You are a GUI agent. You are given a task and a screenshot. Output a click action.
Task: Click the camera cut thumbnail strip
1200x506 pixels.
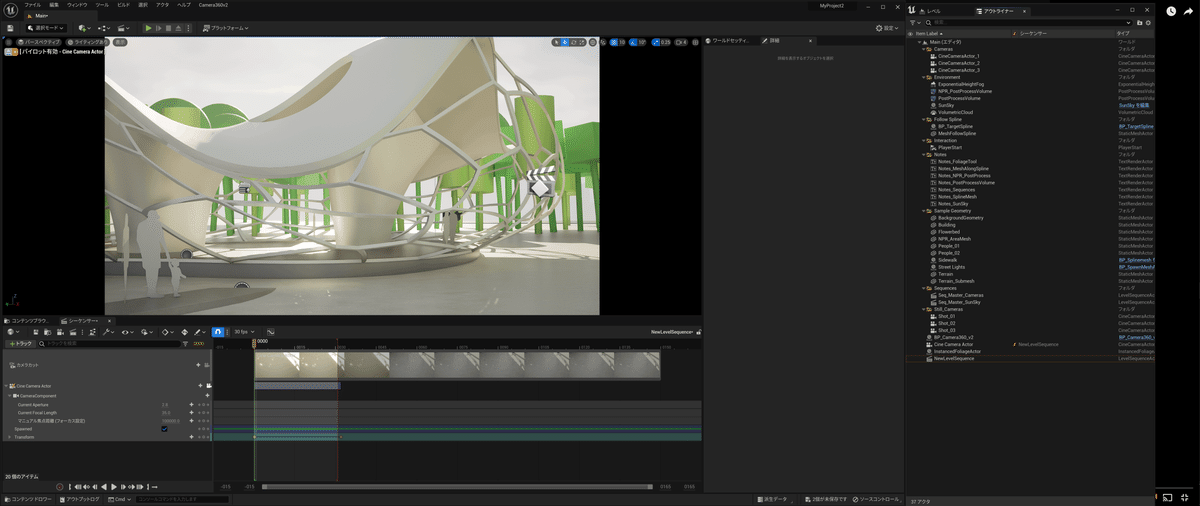click(457, 365)
